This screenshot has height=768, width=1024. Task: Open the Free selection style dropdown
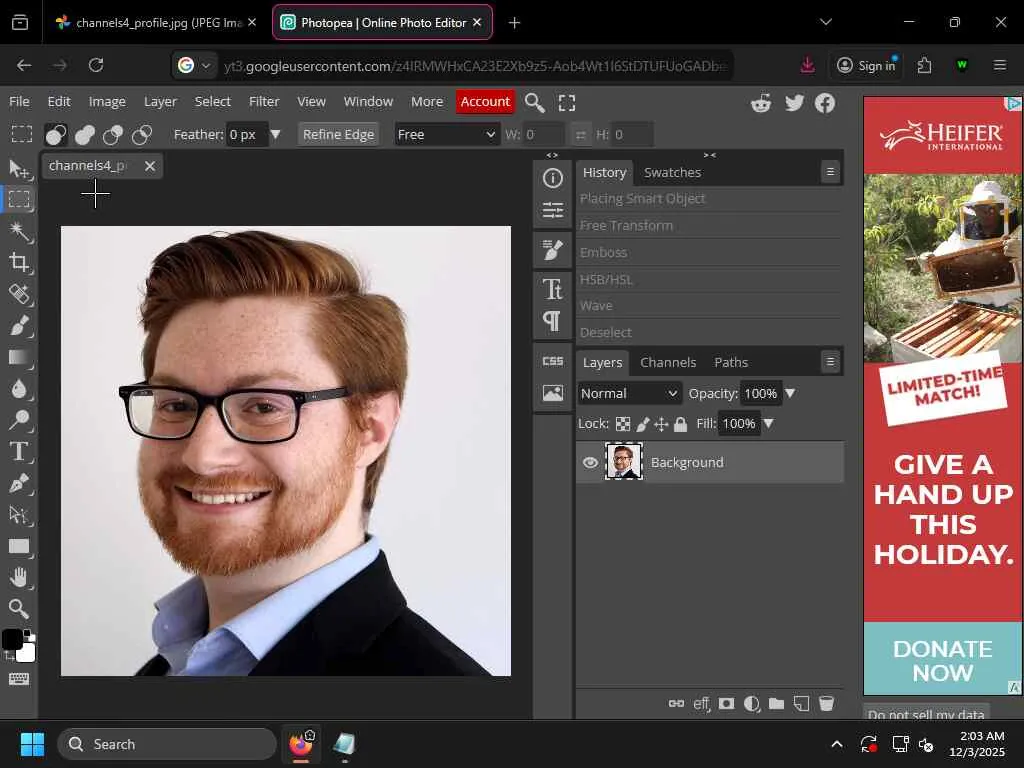(446, 134)
